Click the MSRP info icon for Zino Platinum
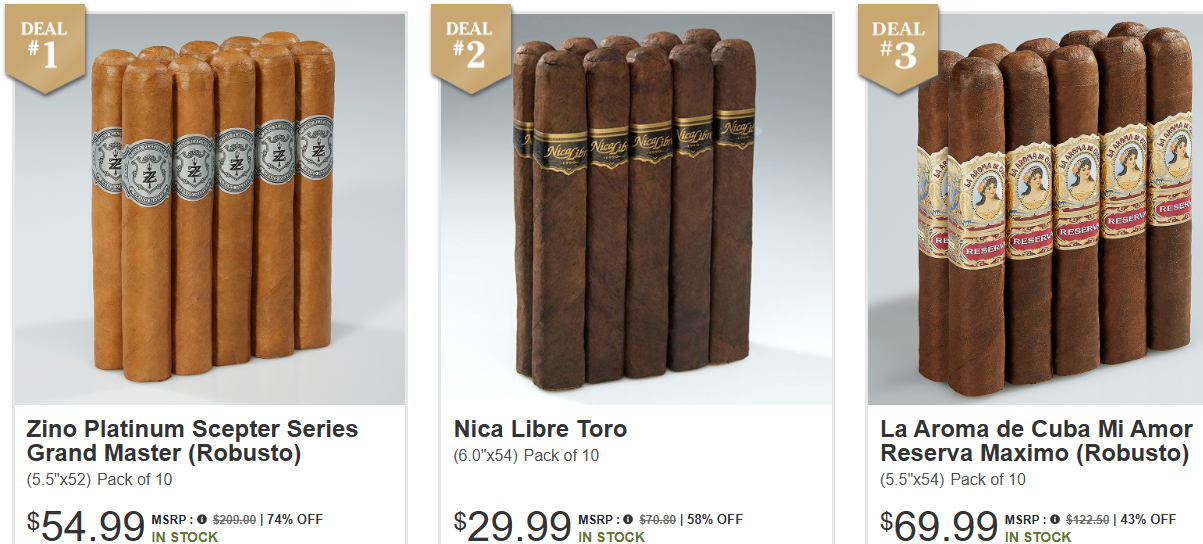Image resolution: width=1203 pixels, height=544 pixels. coord(202,520)
